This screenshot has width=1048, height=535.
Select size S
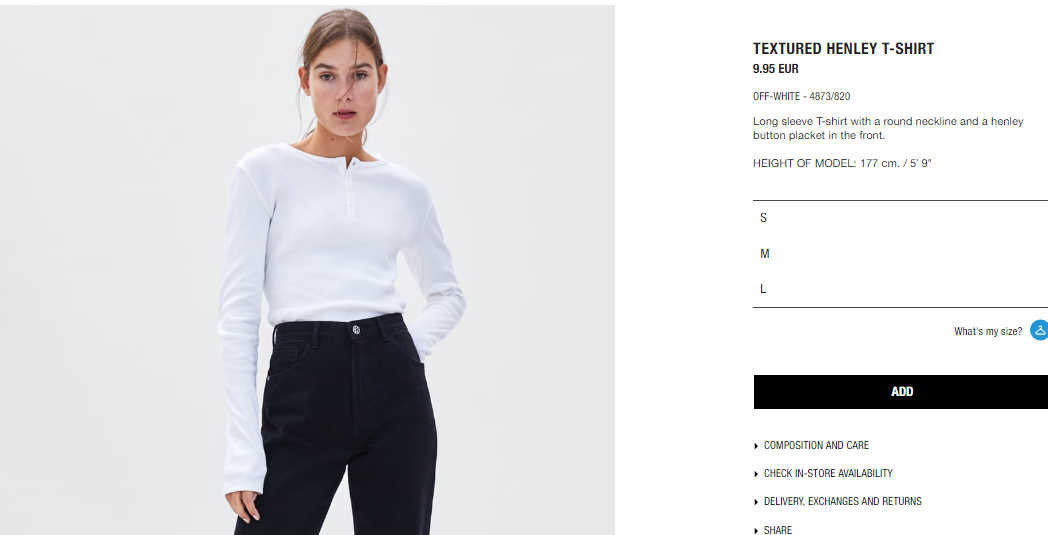900,218
